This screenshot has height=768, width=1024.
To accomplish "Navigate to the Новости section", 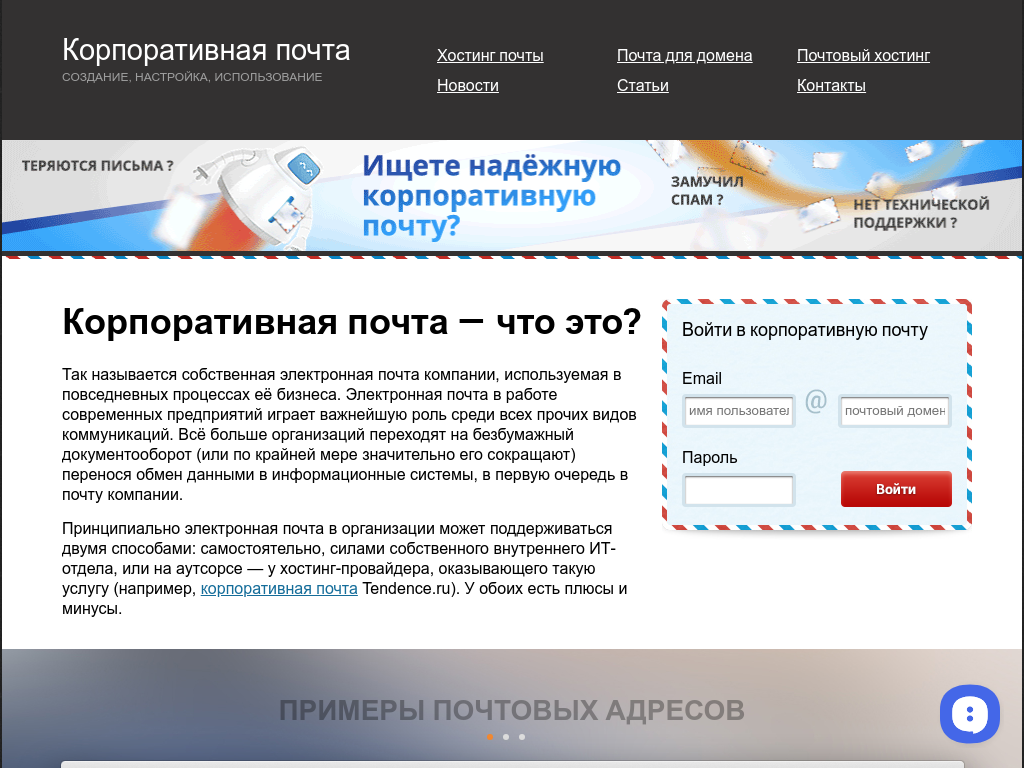I will click(x=468, y=86).
